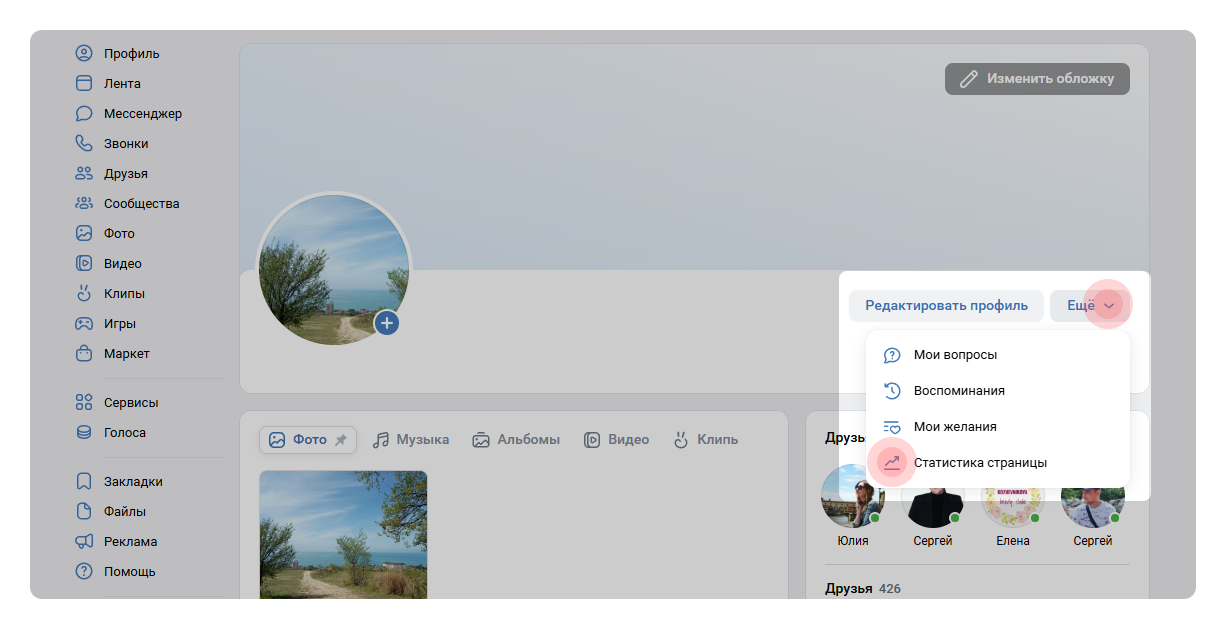The height and width of the screenshot is (629, 1226).
Task: Open friend Юлия's avatar
Action: (851, 497)
